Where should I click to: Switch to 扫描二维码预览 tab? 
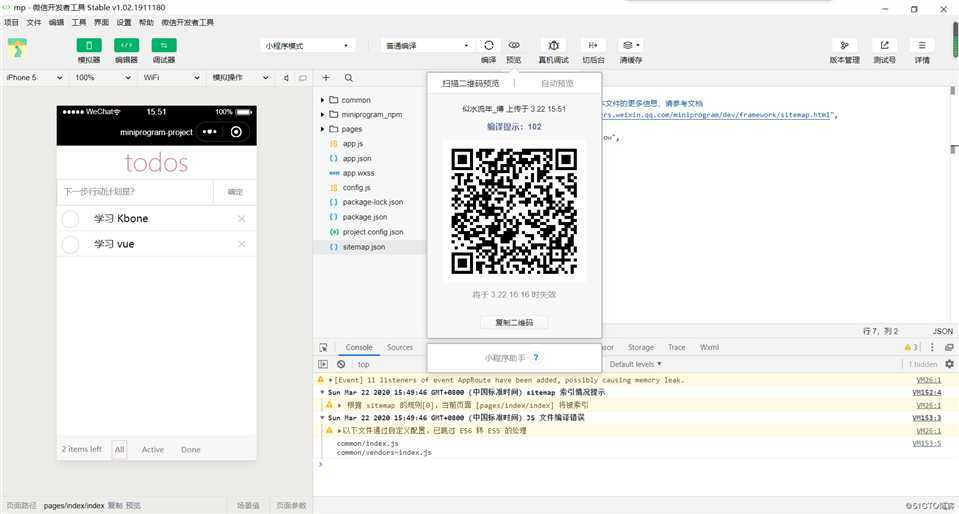click(x=471, y=84)
